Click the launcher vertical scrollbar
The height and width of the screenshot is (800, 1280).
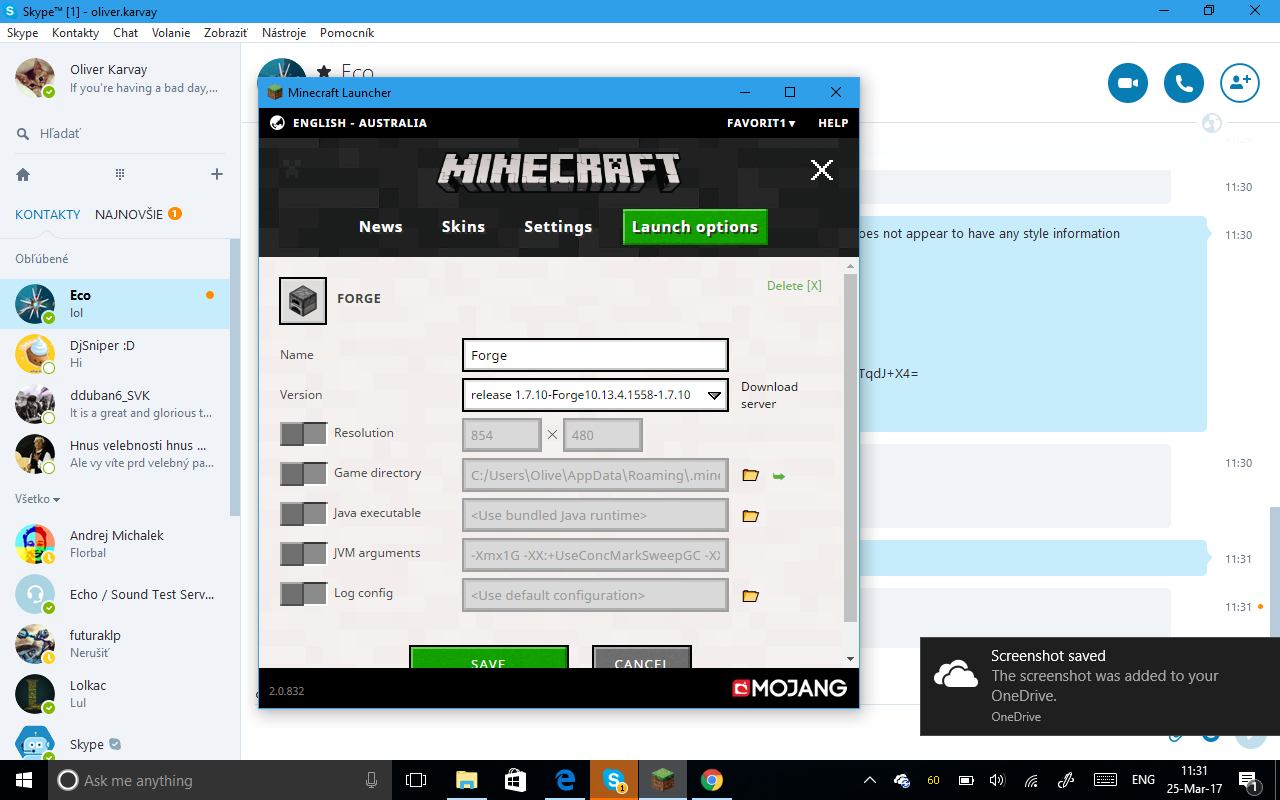[x=851, y=447]
